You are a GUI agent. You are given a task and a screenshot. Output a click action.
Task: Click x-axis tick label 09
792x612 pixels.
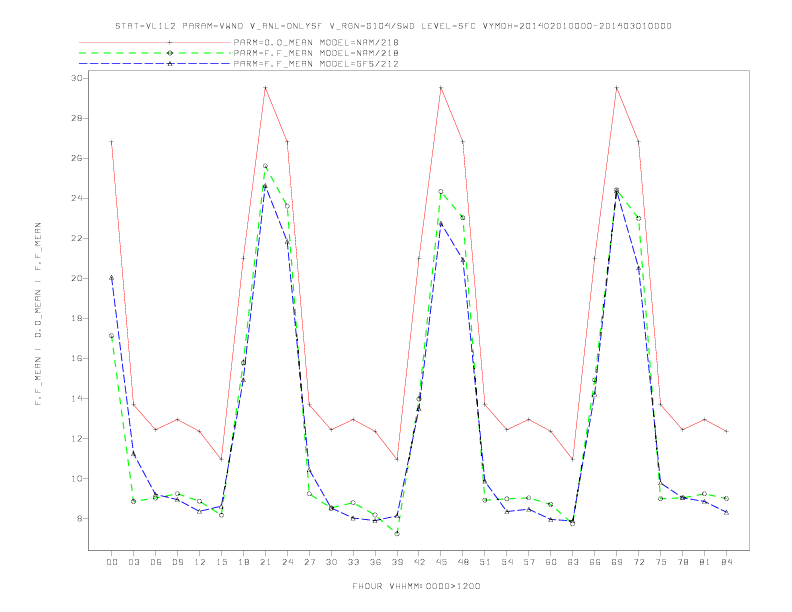tap(177, 562)
